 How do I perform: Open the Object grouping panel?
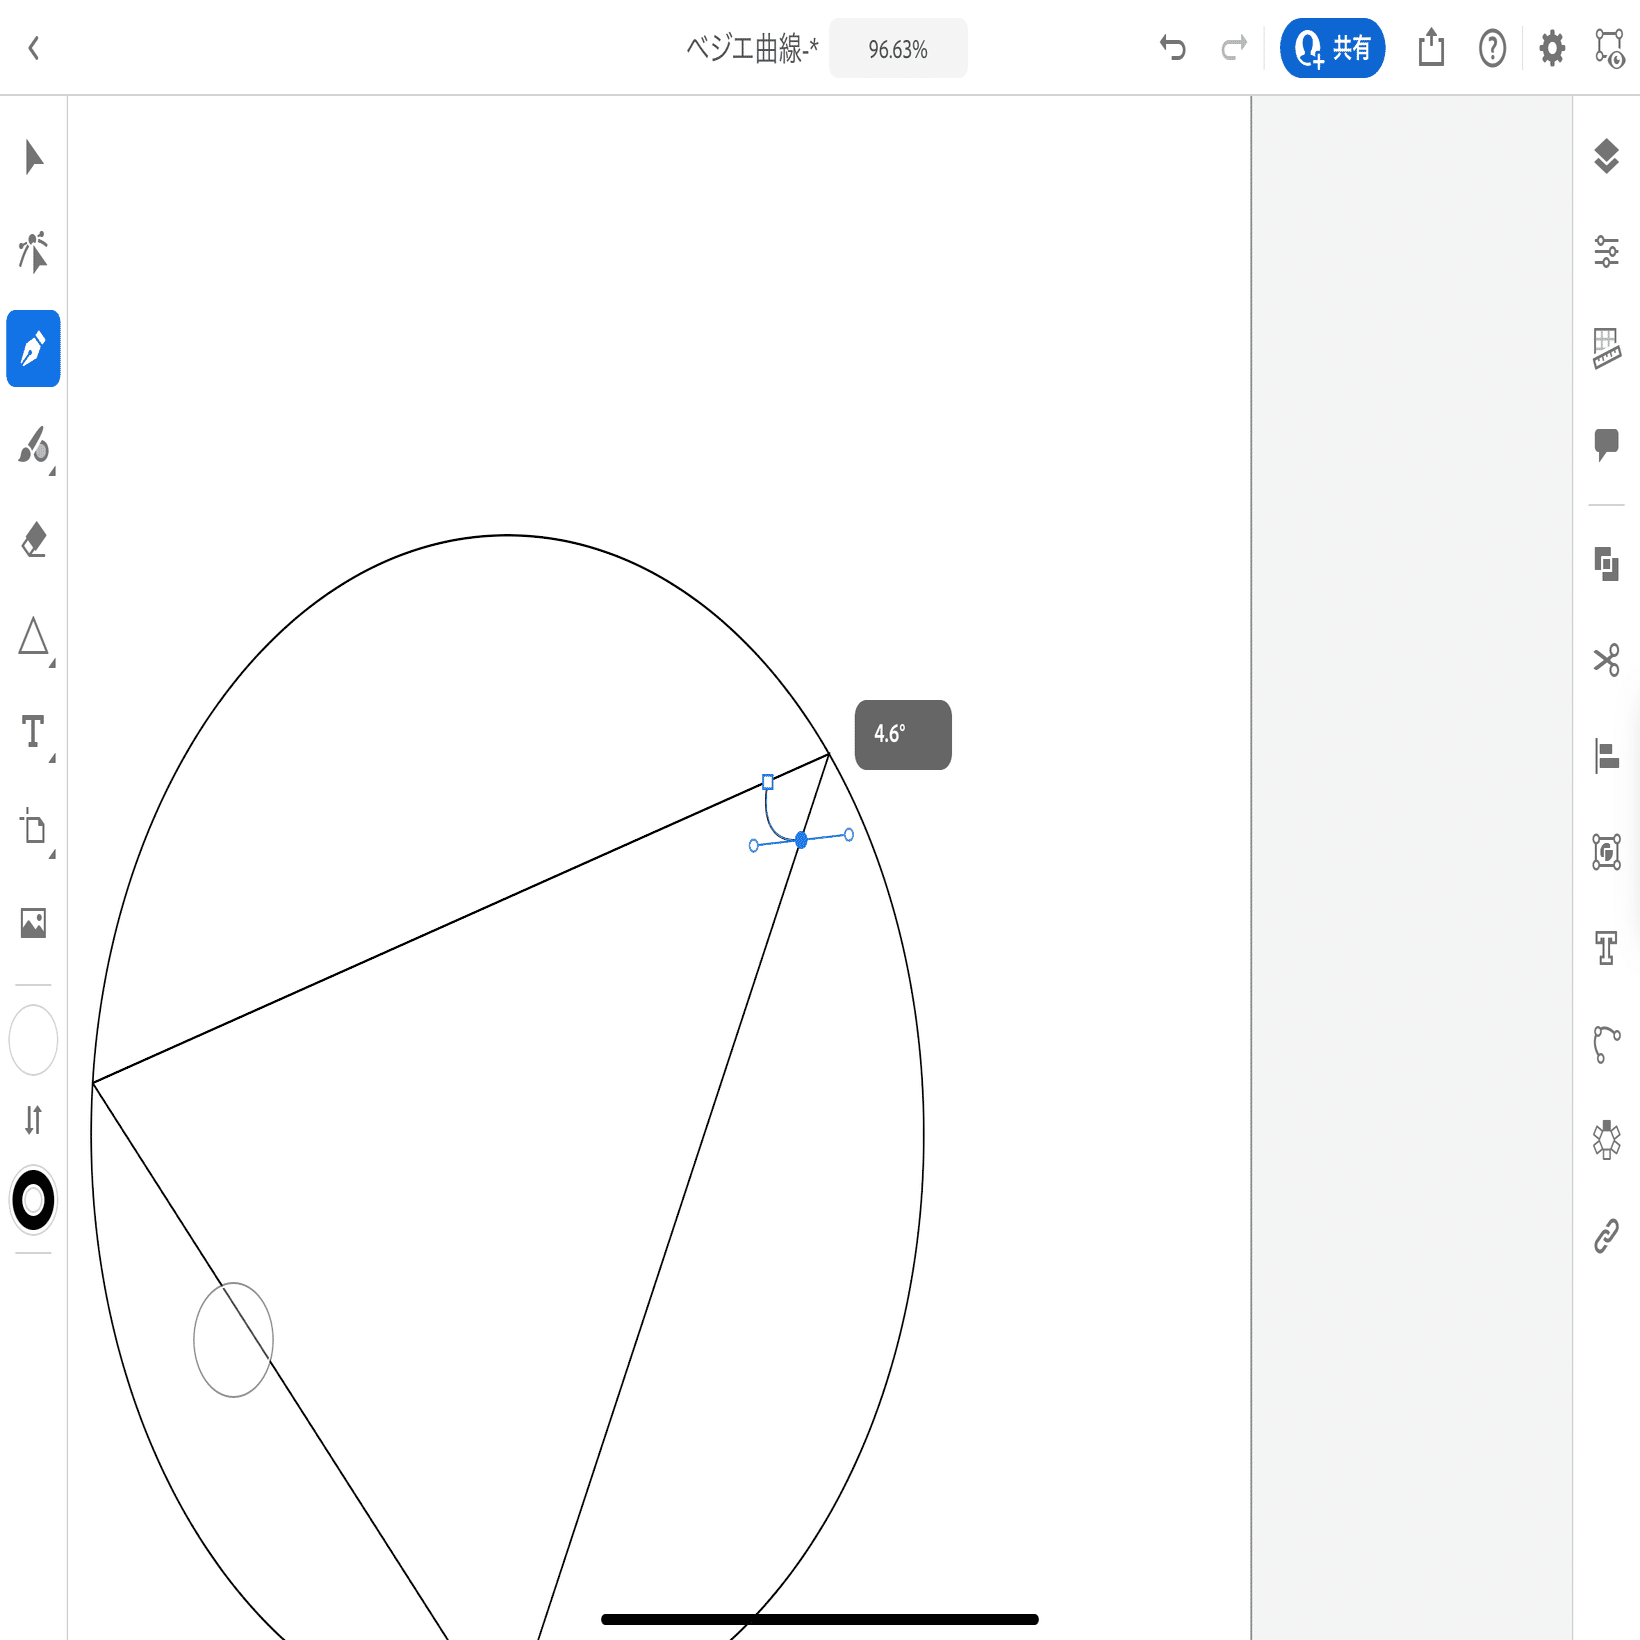(1606, 852)
